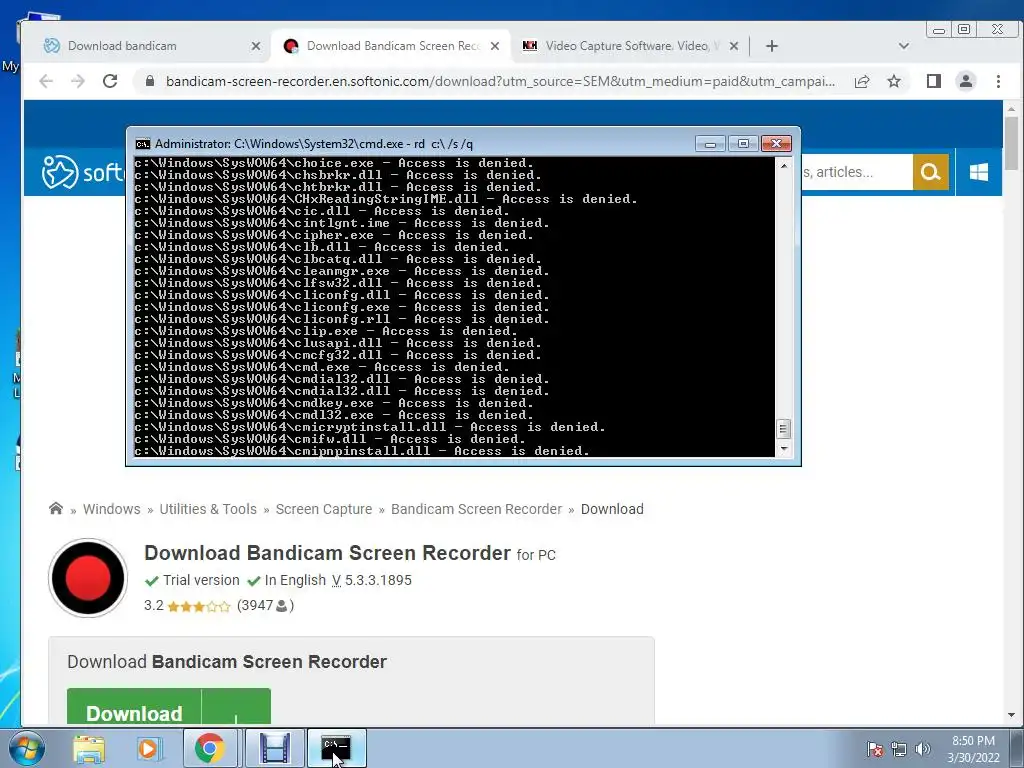Reload the current Softonic page
Screen dimensions: 1024x768
110,81
